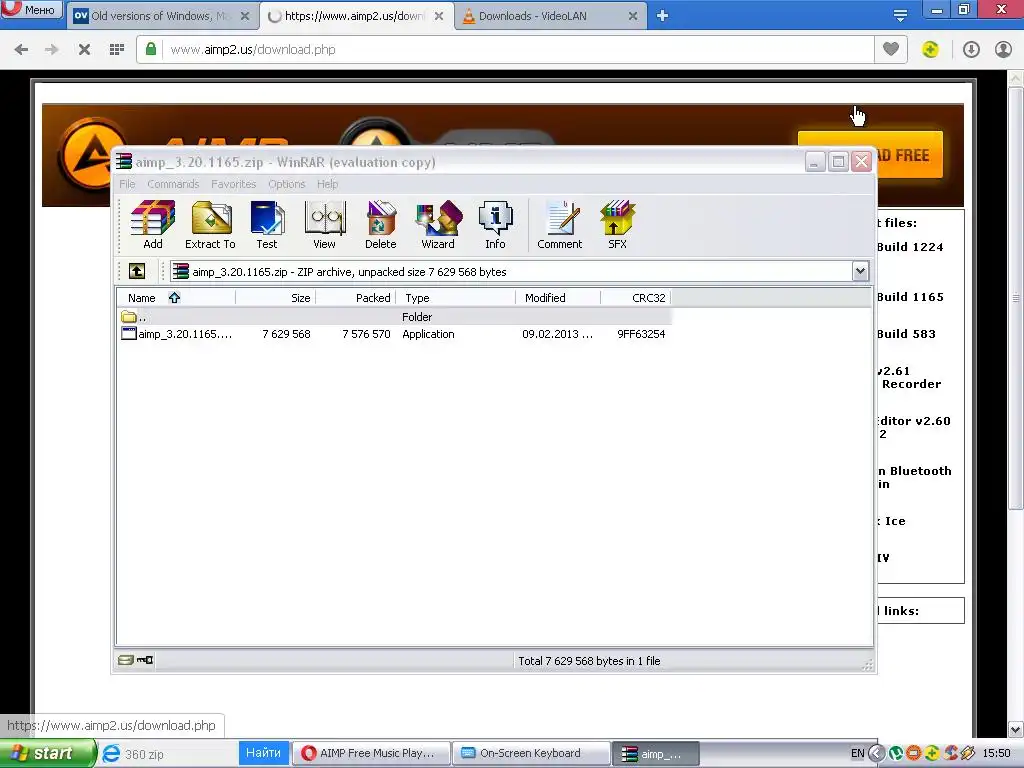Click the Internet Explorer quick launch icon
The width and height of the screenshot is (1024, 768).
[112, 754]
